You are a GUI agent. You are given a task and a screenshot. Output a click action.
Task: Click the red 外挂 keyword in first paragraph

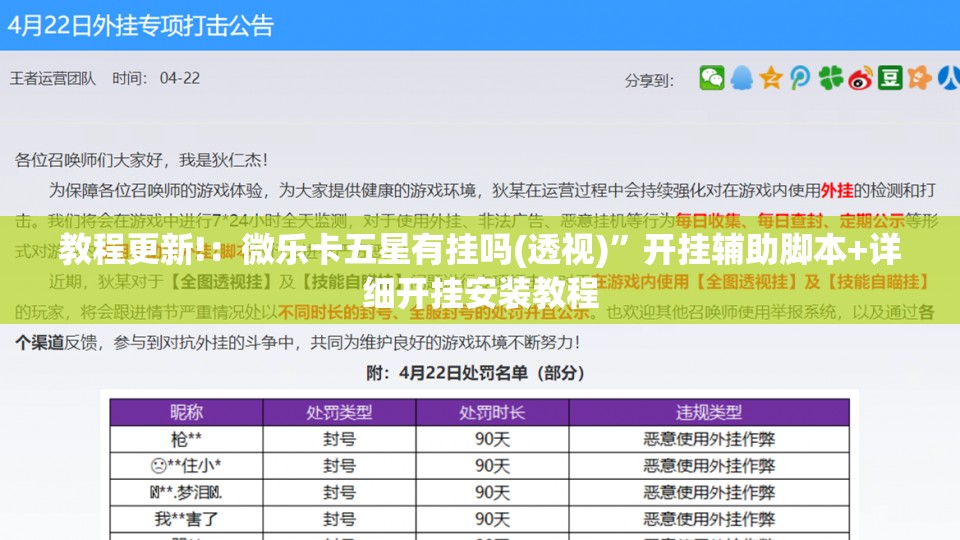[x=836, y=191]
